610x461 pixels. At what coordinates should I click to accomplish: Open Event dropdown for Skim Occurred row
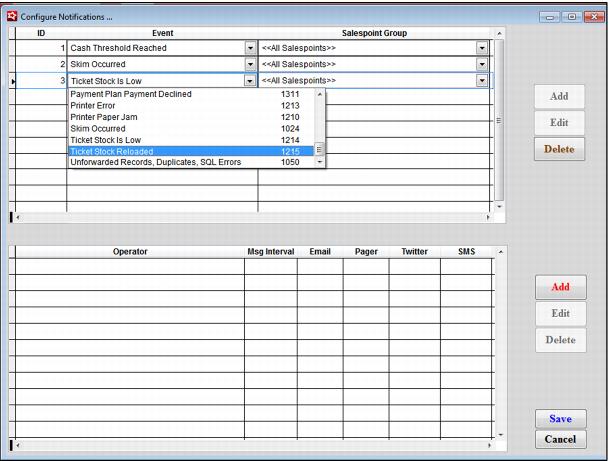[x=250, y=64]
